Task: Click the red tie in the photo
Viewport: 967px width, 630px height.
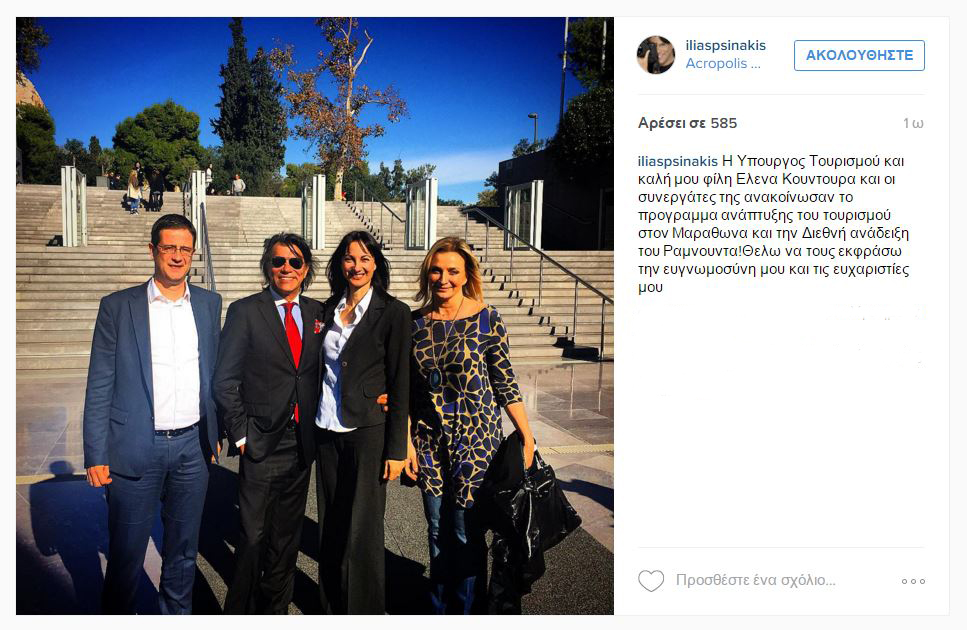Action: coord(293,345)
